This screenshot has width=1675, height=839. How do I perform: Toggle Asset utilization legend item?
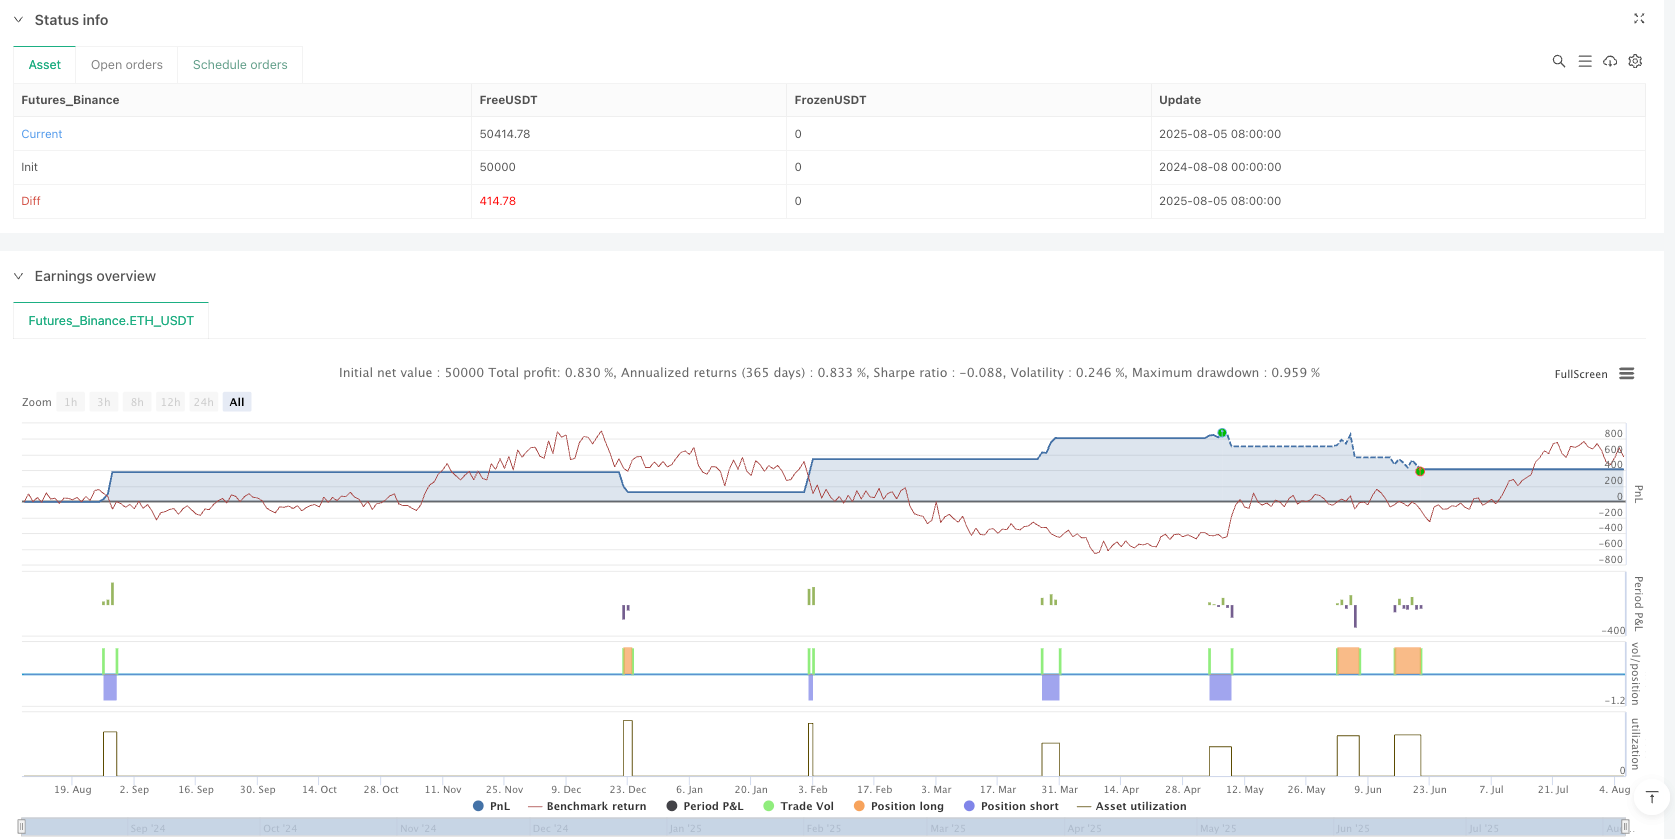(x=1131, y=806)
